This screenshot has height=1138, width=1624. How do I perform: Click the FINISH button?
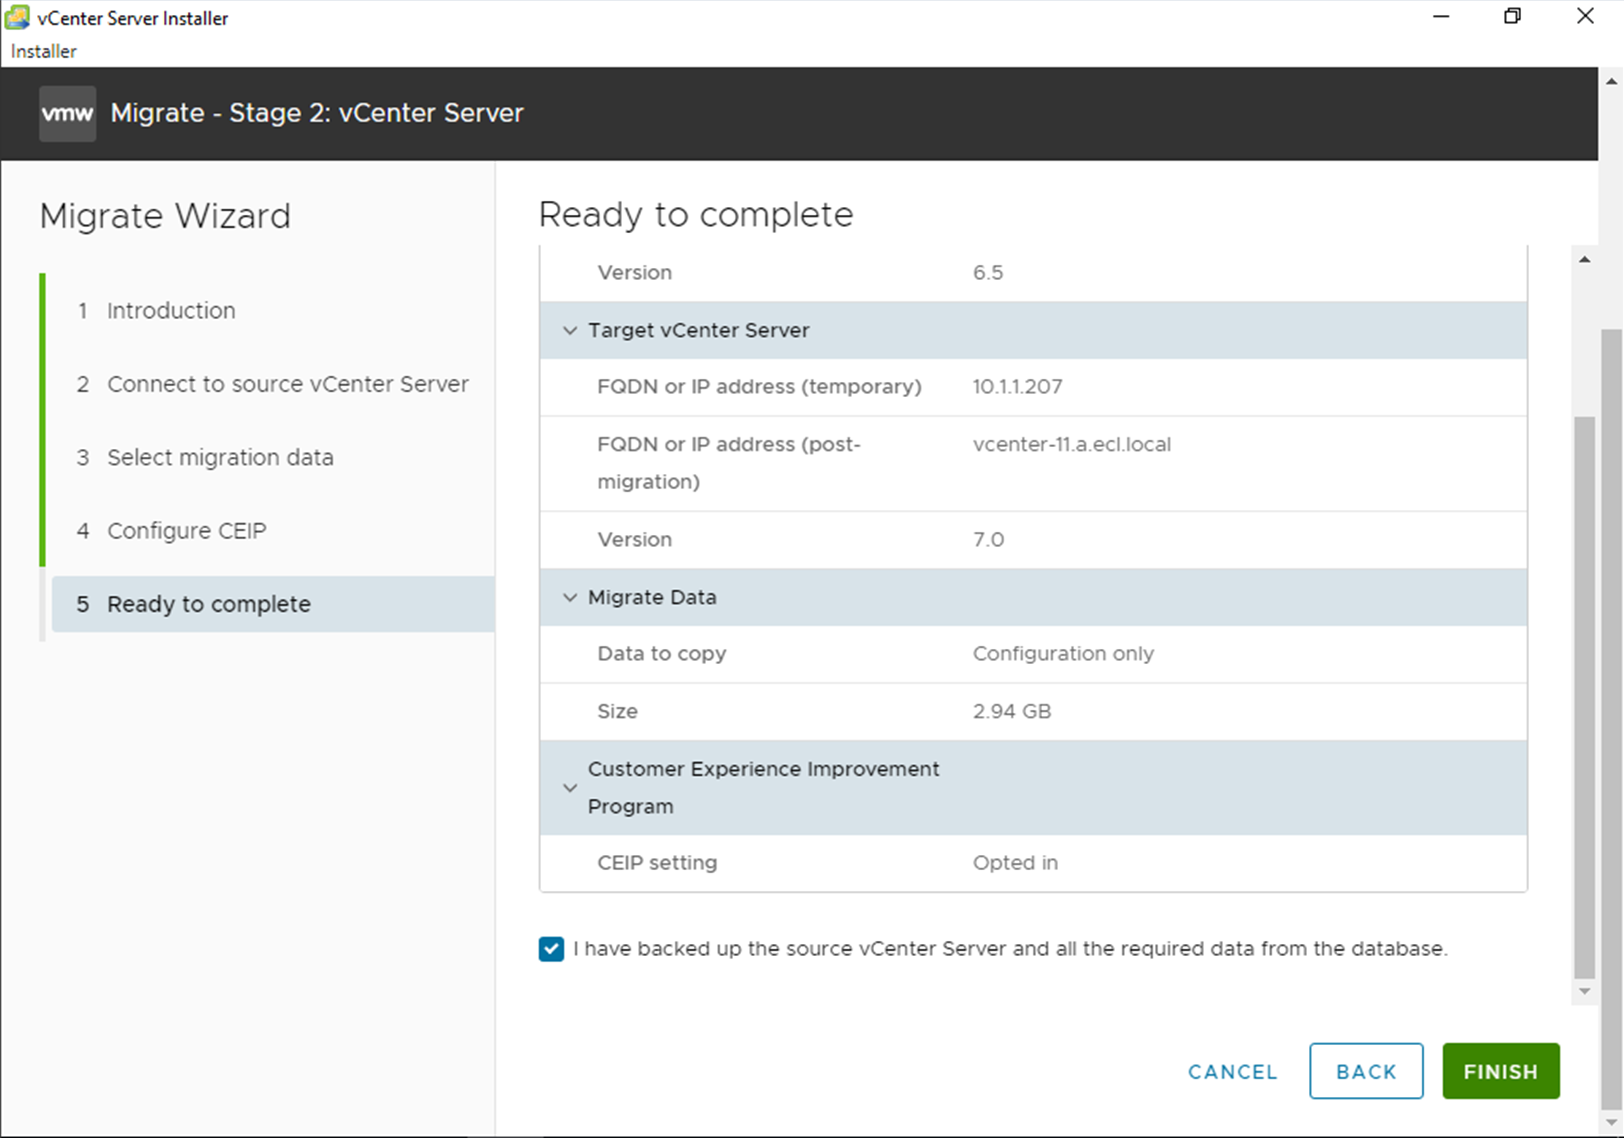pyautogui.click(x=1501, y=1071)
